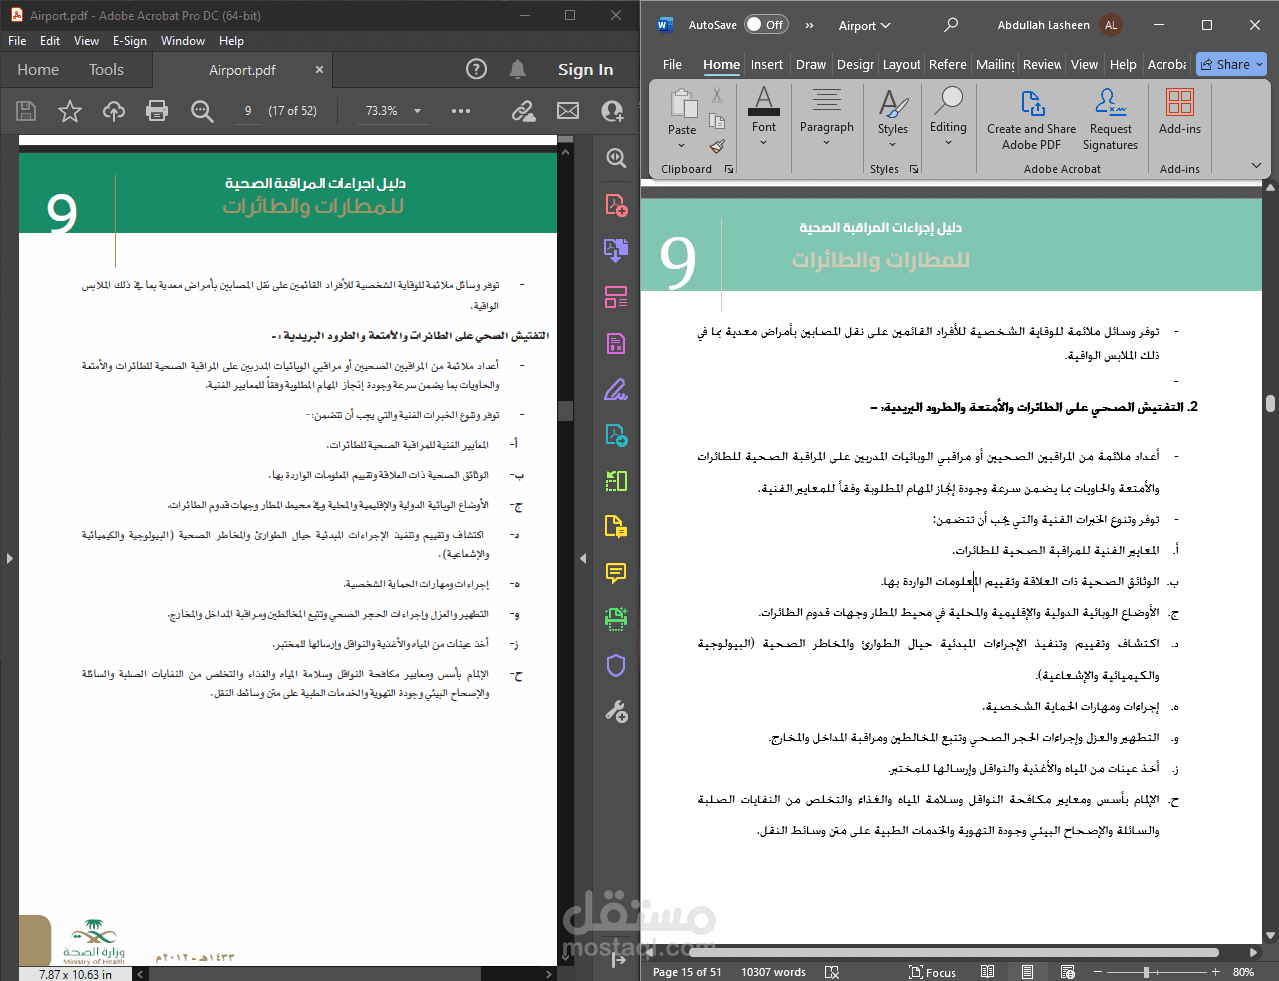Open Combine Files tool in Acrobat side pane
This screenshot has height=981, width=1279.
coord(616,251)
